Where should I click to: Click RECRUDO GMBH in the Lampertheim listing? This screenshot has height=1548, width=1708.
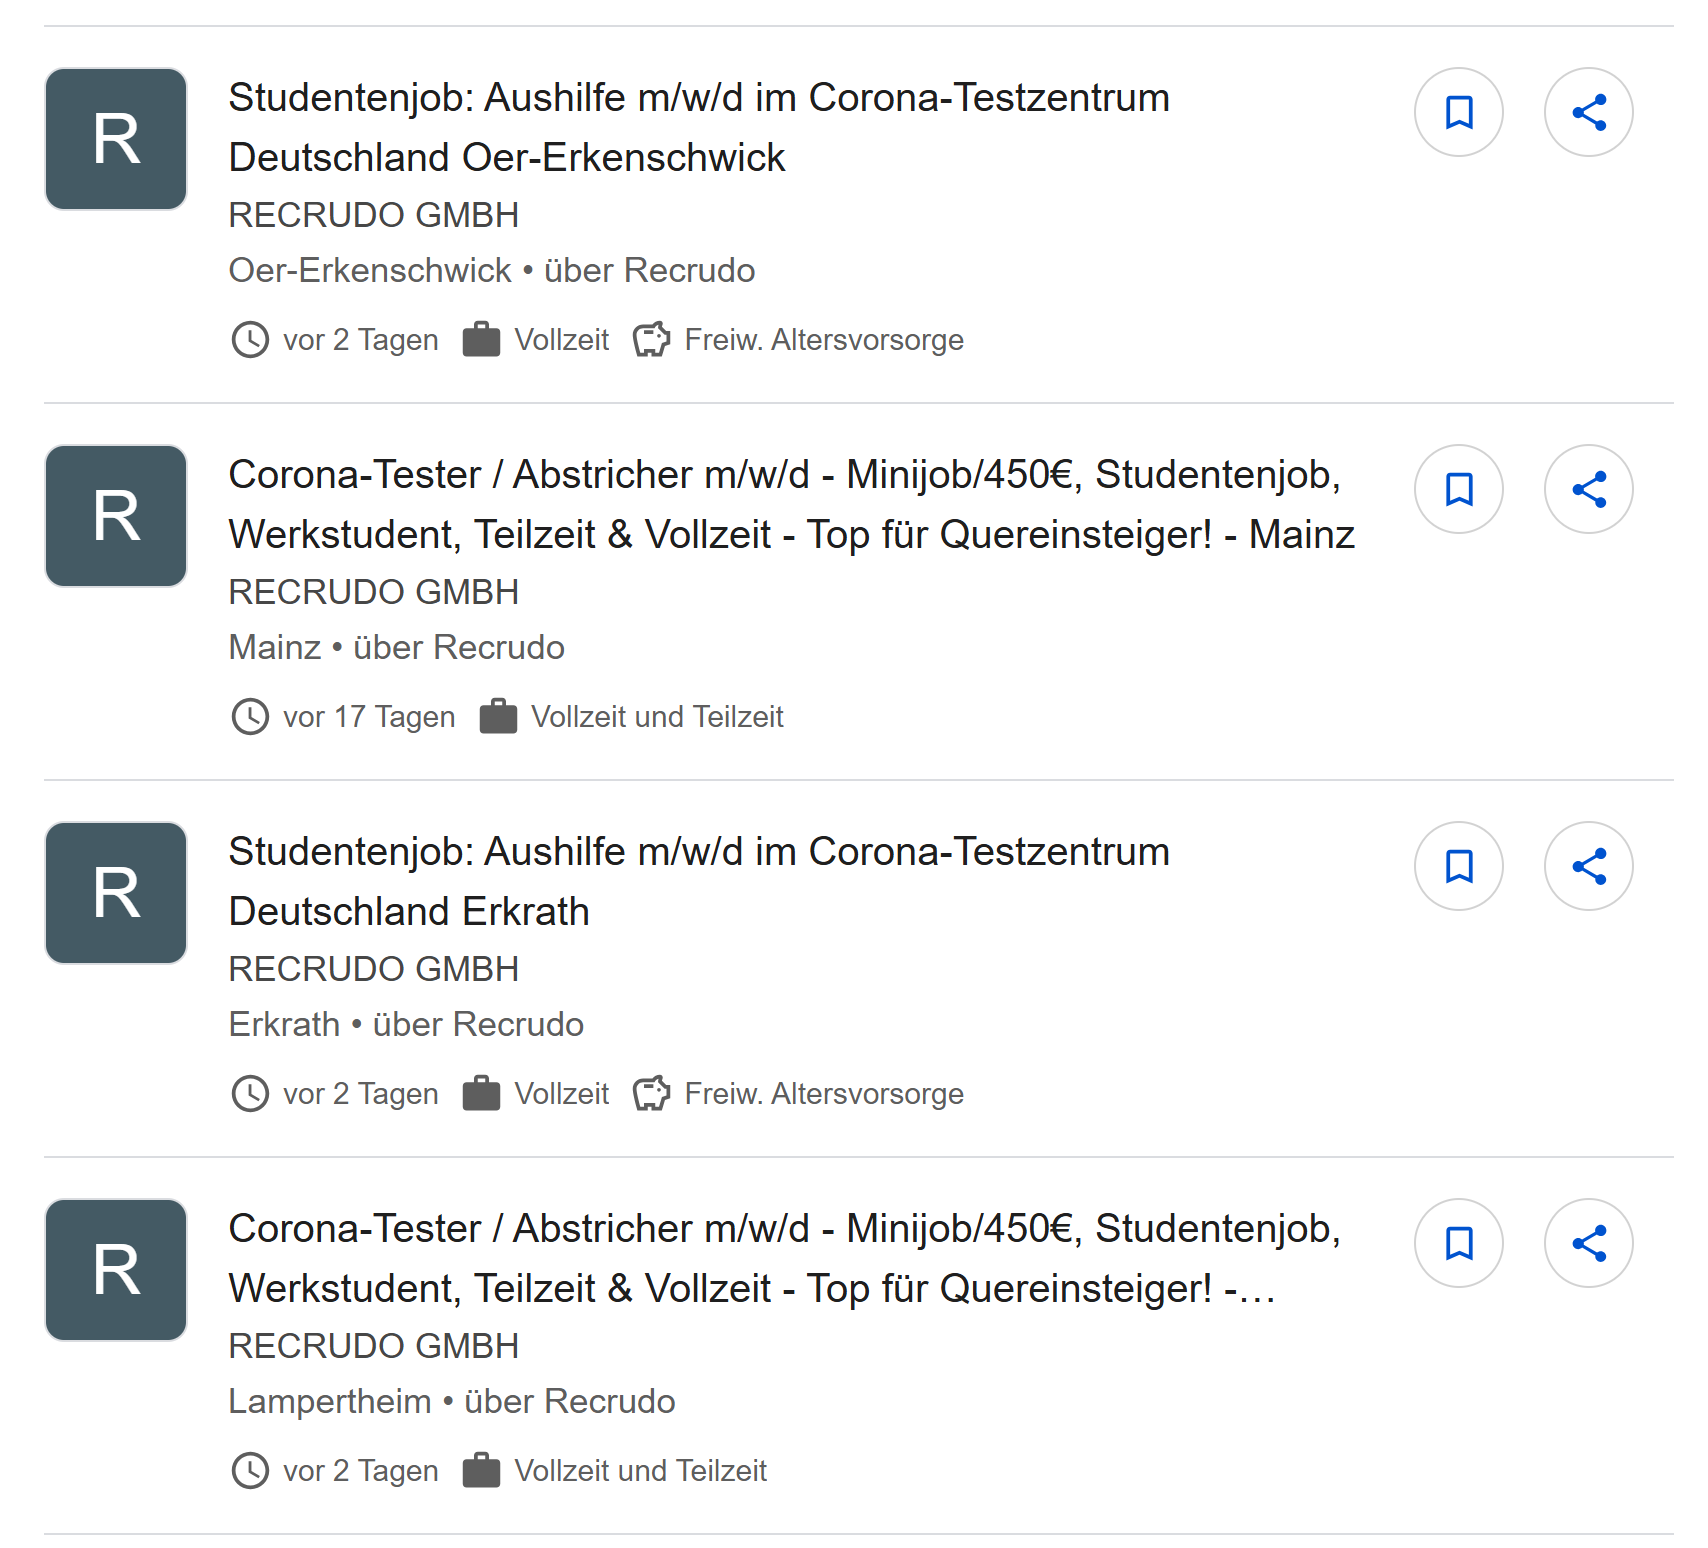pos(374,1346)
